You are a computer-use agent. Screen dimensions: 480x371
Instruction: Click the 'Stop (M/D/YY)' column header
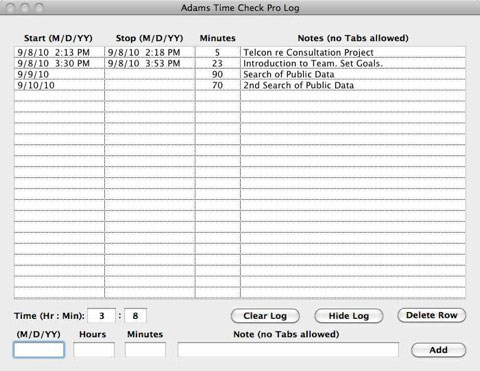[150, 38]
